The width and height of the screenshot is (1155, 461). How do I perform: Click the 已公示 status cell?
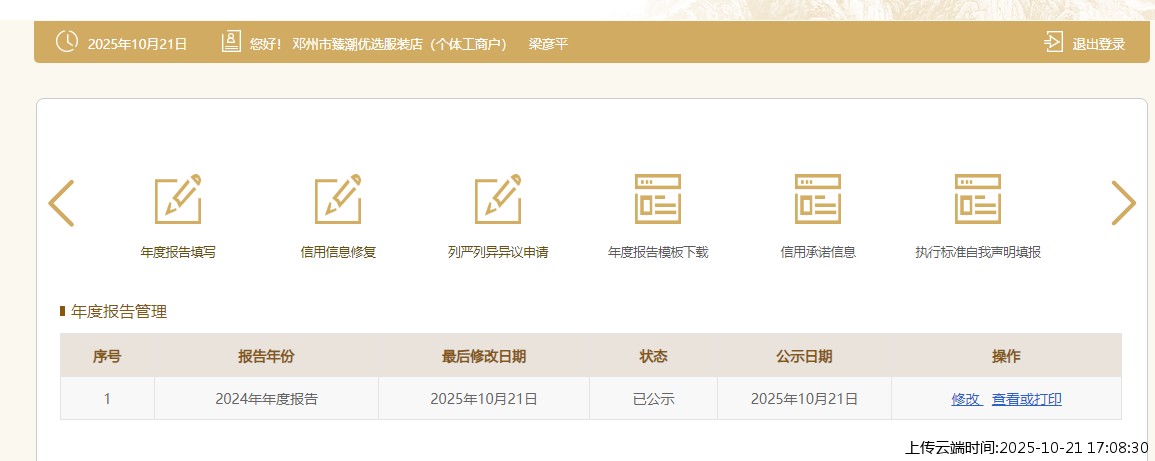point(653,399)
